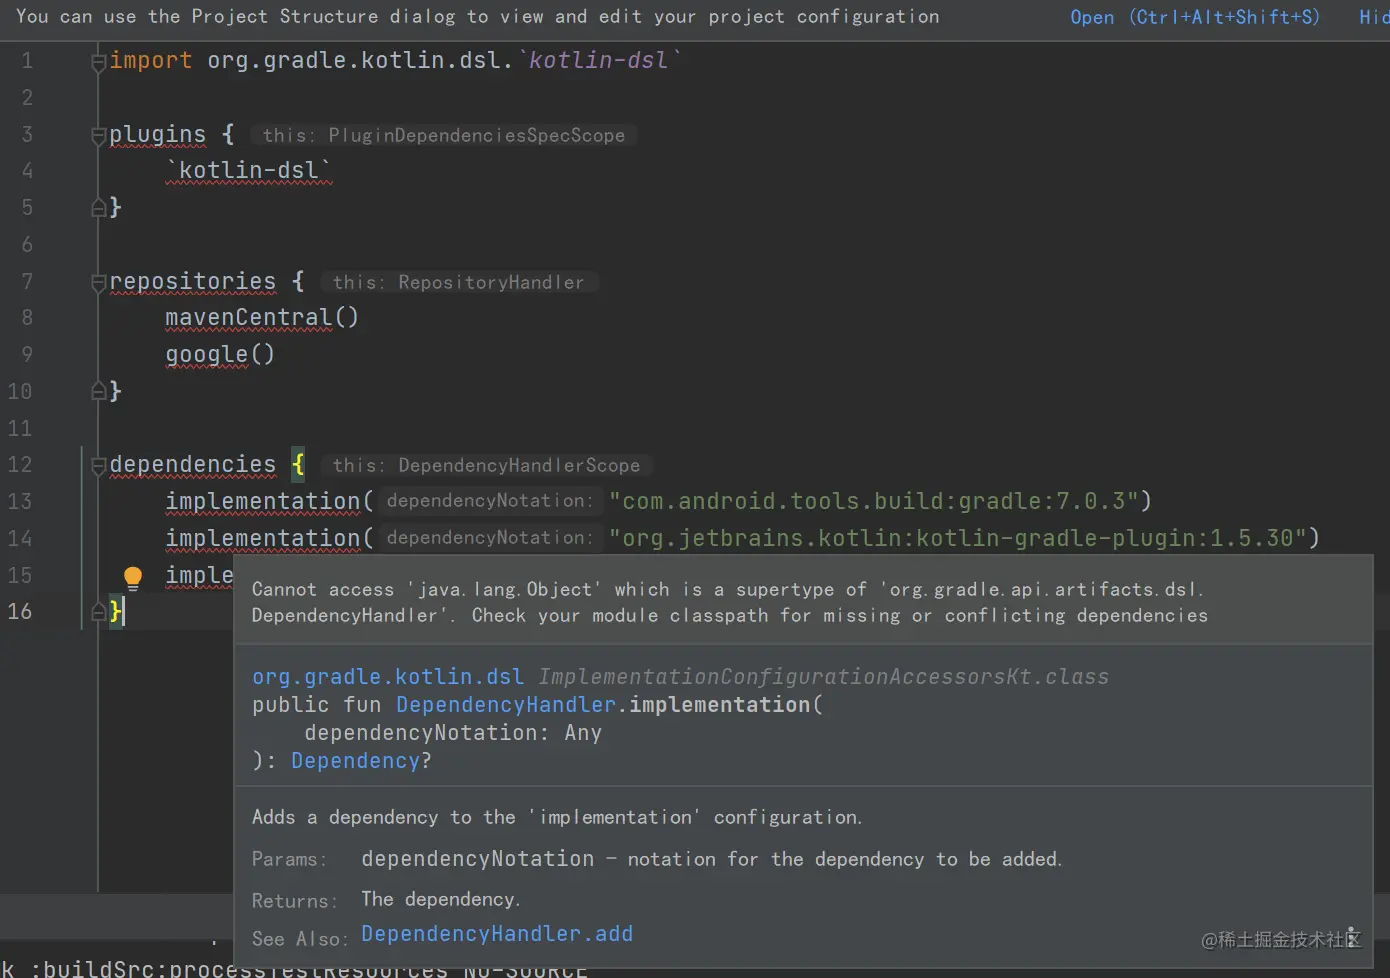Collapse the plugins block fold marker
This screenshot has height=978, width=1390.
98,135
